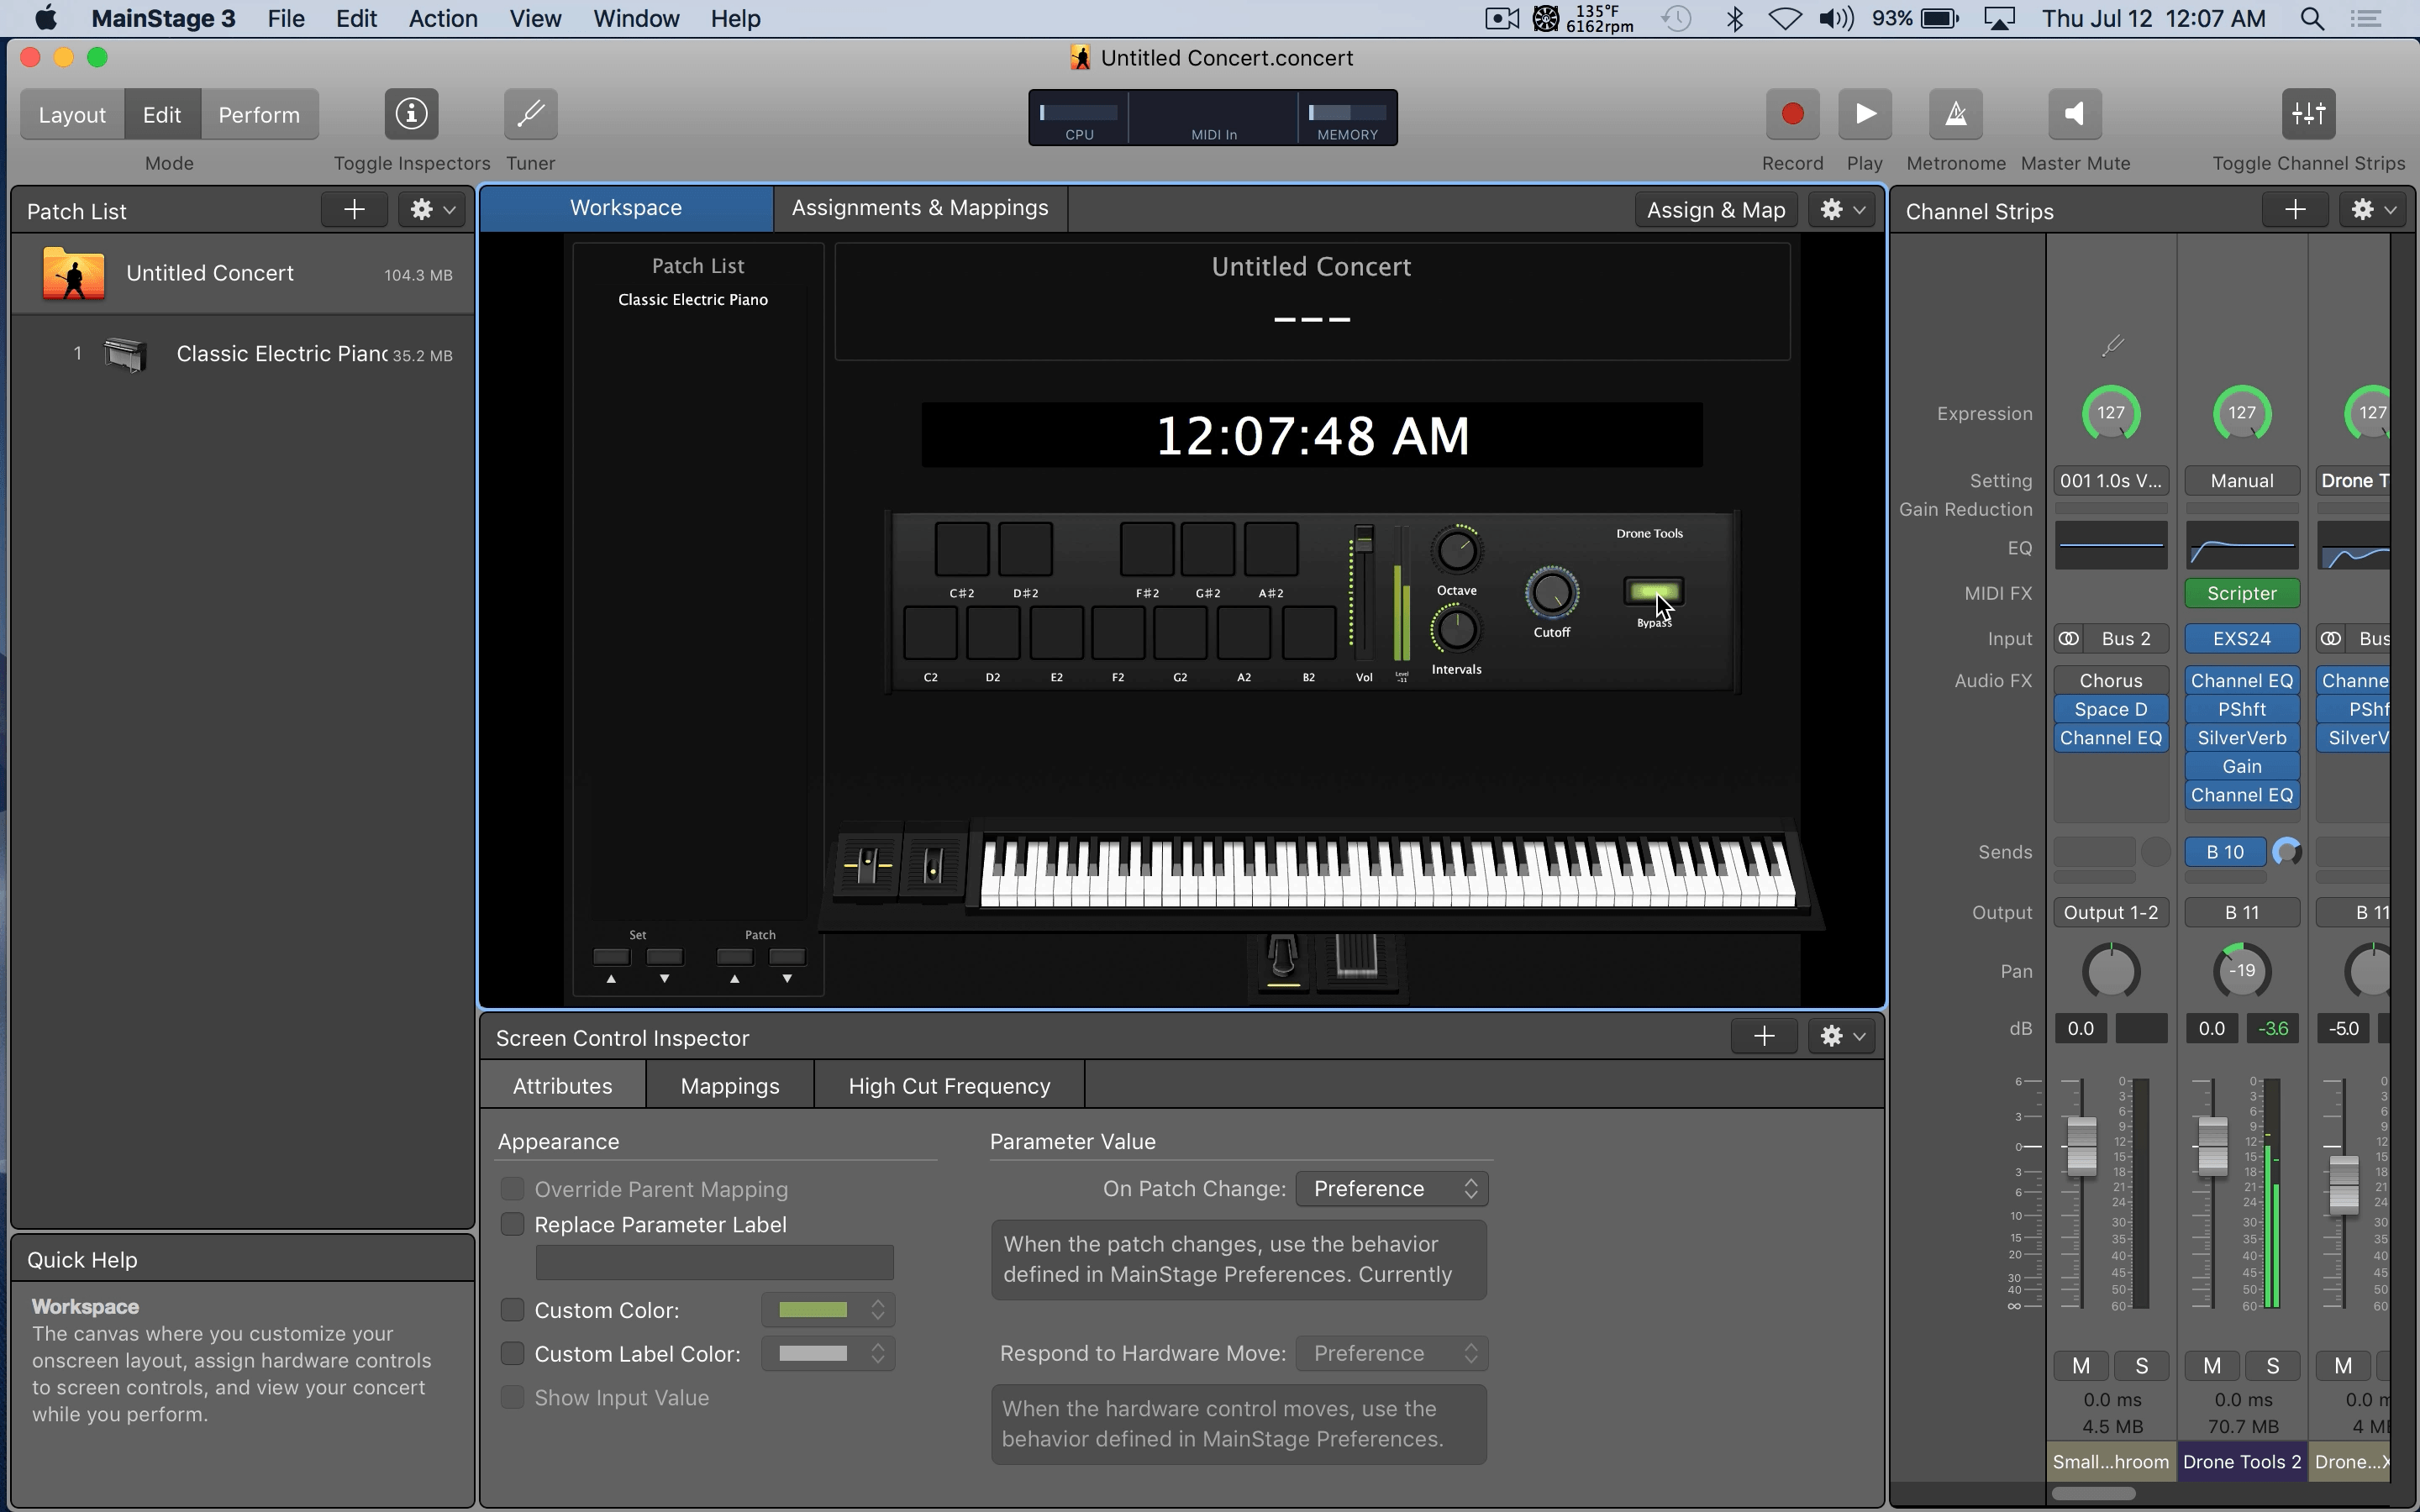Click the Toggle Inspectors info icon
This screenshot has width=2420, height=1512.
(411, 114)
